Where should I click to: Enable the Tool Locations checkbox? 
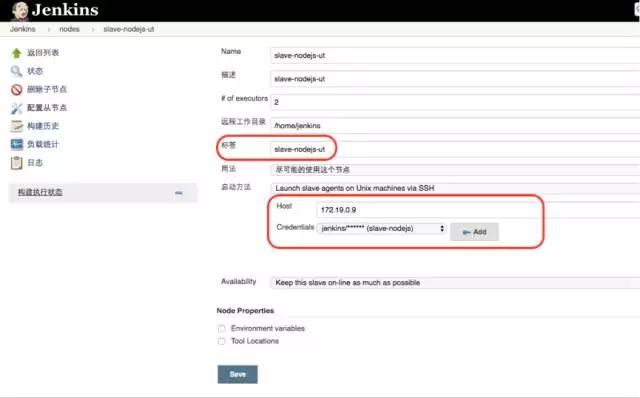tap(222, 341)
